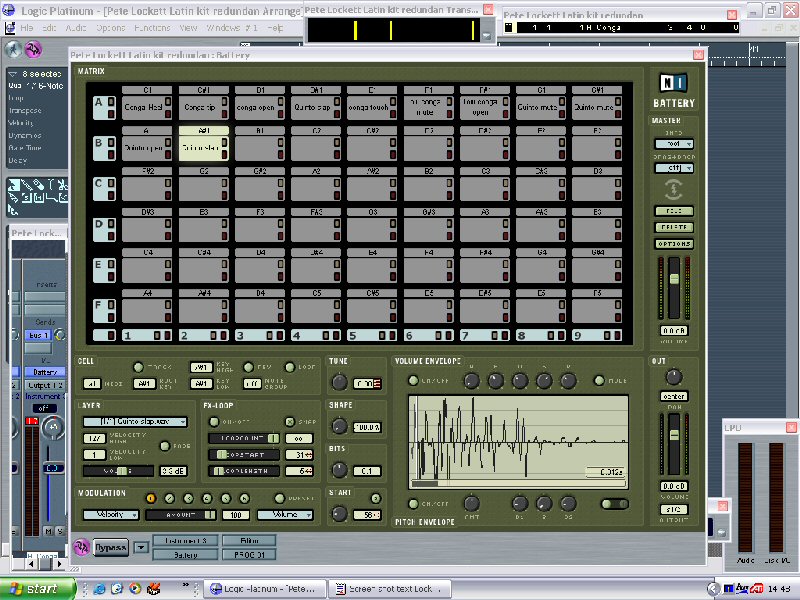Image resolution: width=800 pixels, height=600 pixels.
Task: Click the Shape knob
Action: coord(340,426)
